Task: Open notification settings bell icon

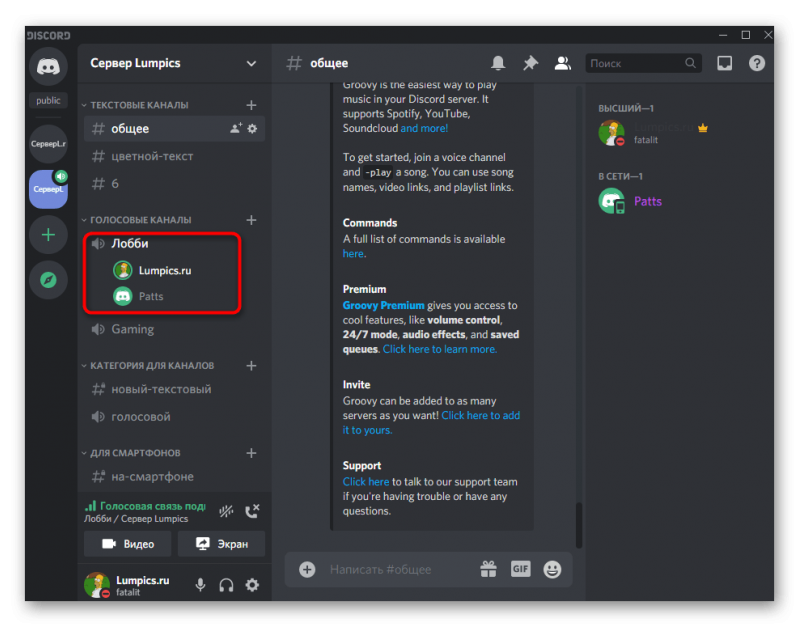Action: tap(498, 63)
